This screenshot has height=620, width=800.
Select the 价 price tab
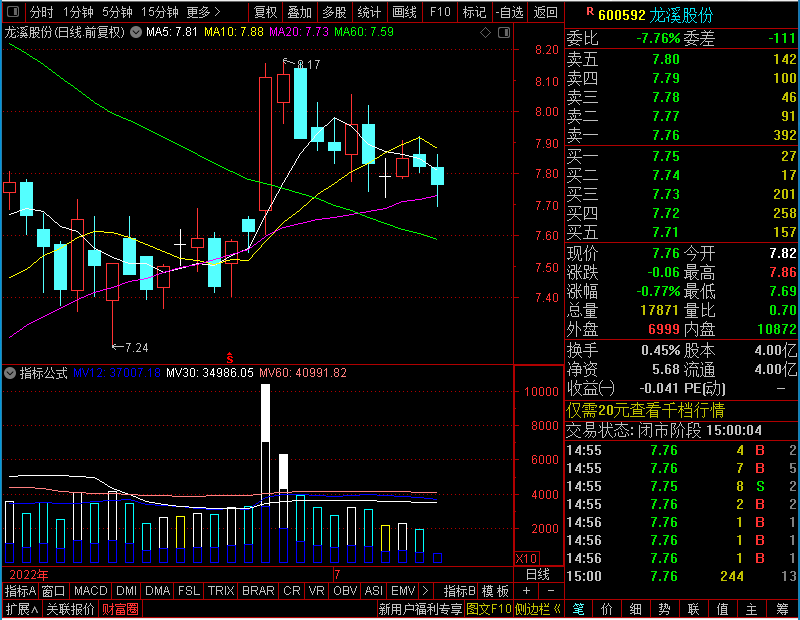[x=607, y=609]
